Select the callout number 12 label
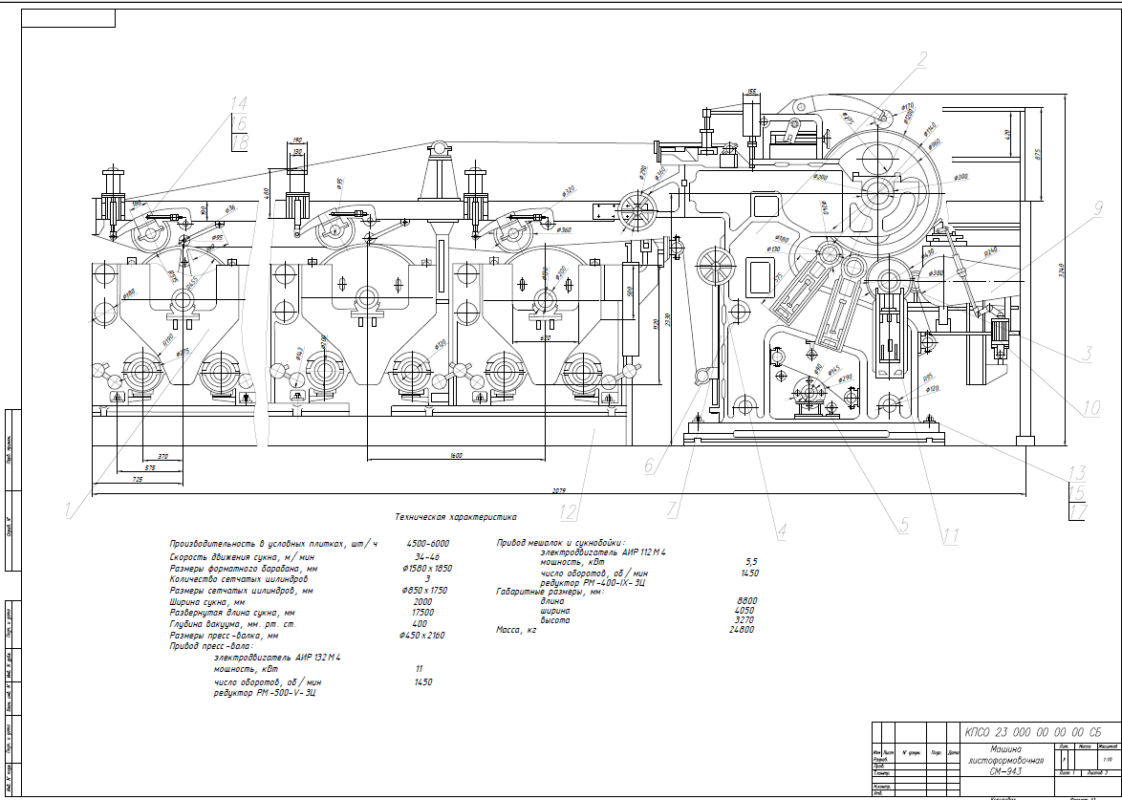 point(568,513)
